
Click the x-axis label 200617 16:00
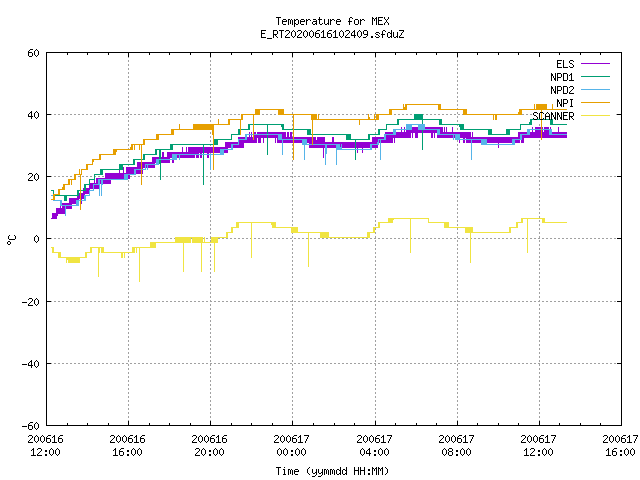[x=620, y=446]
